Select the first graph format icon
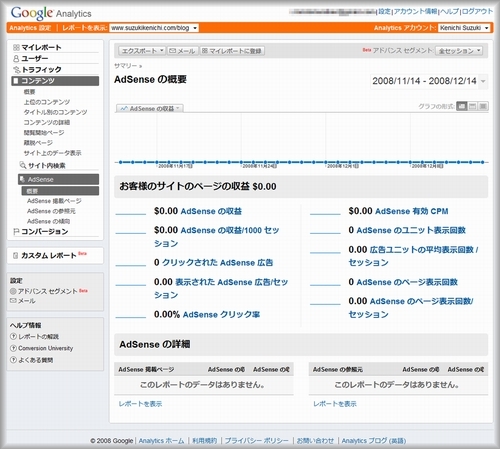This screenshot has height=449, width=500. click(462, 106)
